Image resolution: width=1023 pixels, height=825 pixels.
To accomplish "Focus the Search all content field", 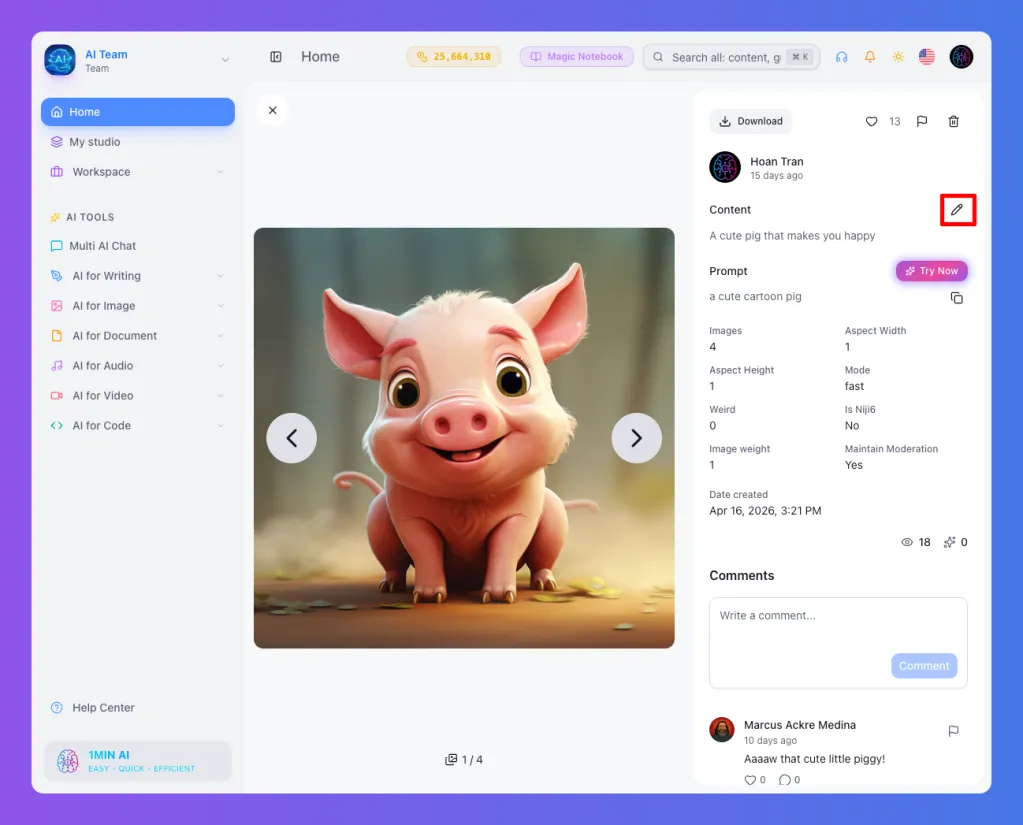I will [x=731, y=57].
